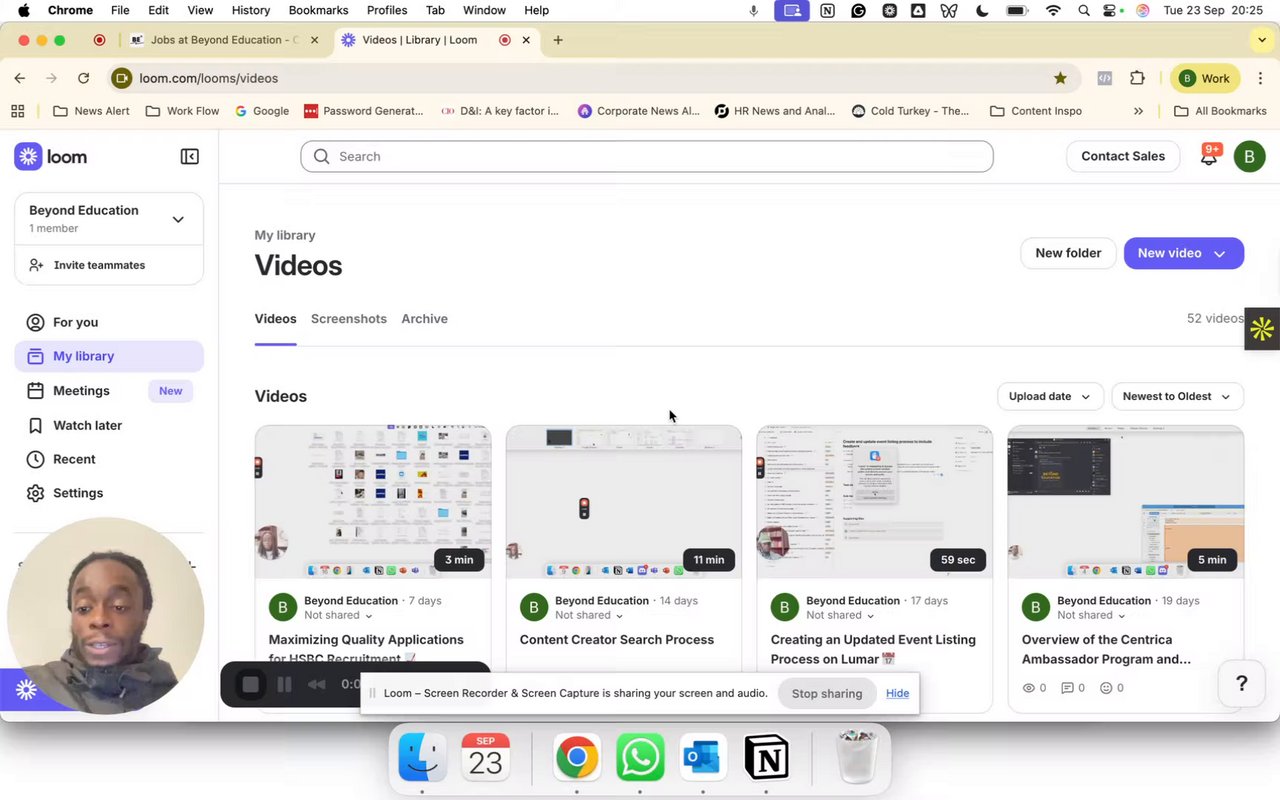Screen dimensions: 1280x800
Task: Collapse the sidebar with the panel icon
Action: (x=189, y=156)
